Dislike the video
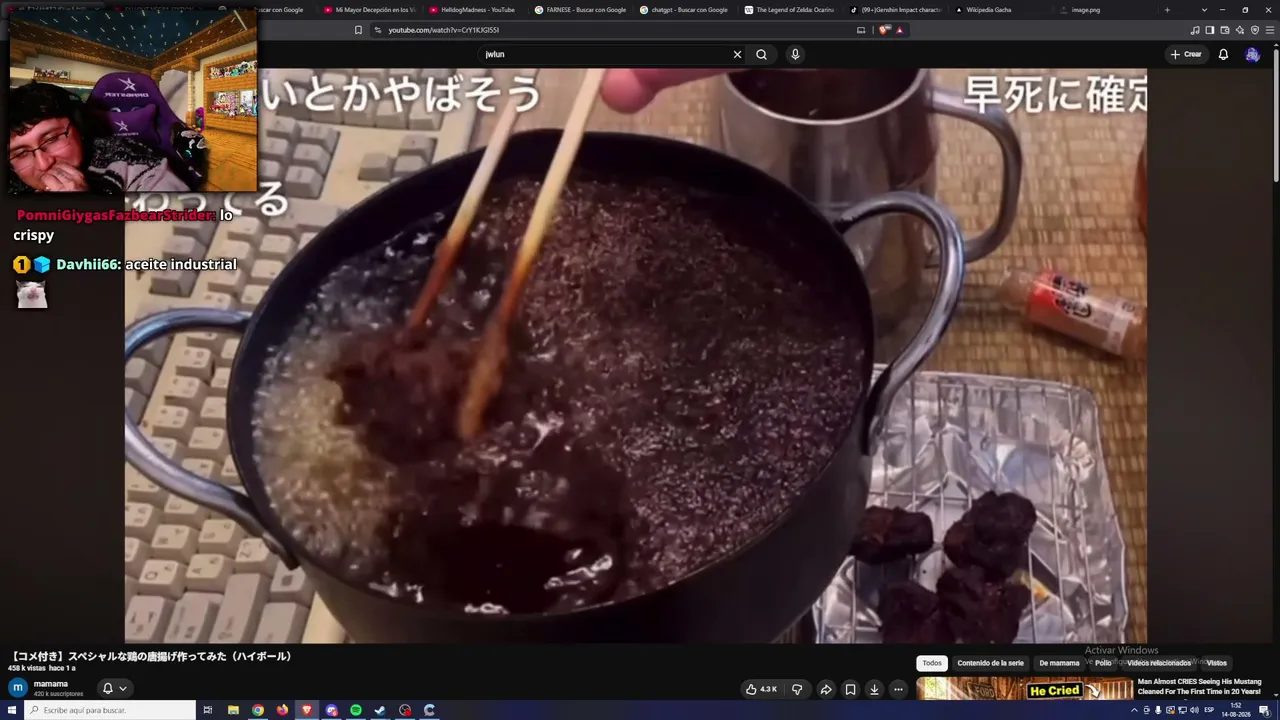The height and width of the screenshot is (720, 1280). pos(797,689)
